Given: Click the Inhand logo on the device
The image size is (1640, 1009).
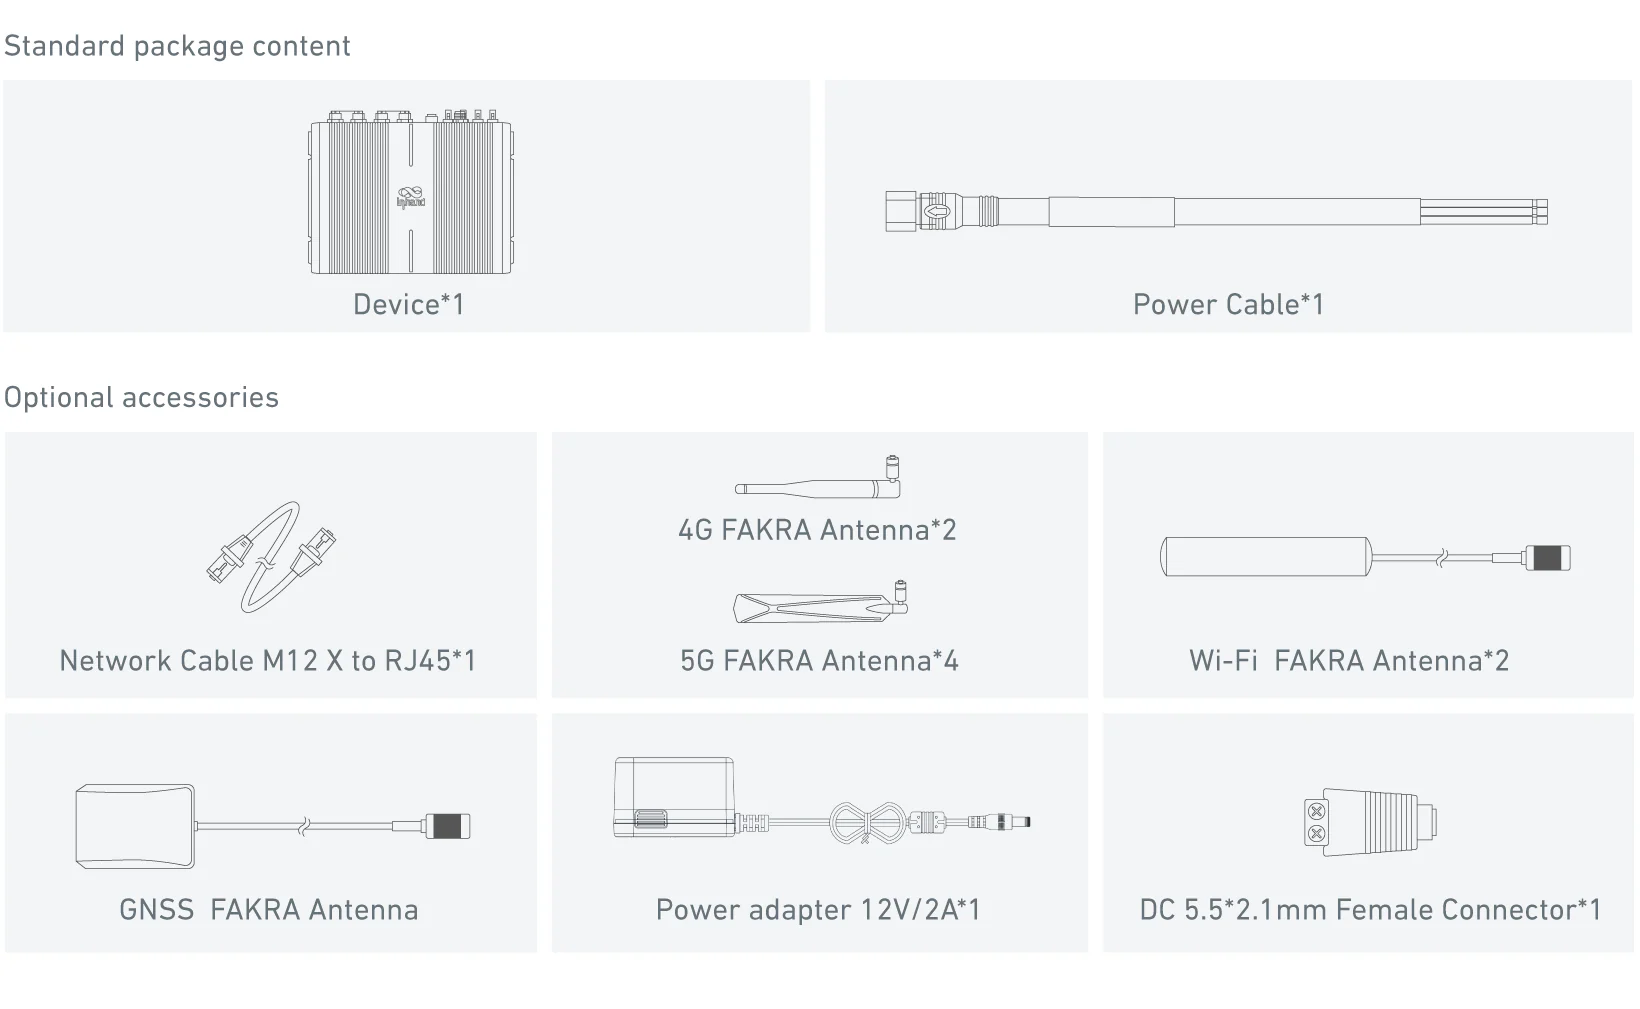Looking at the screenshot, I should click(410, 197).
